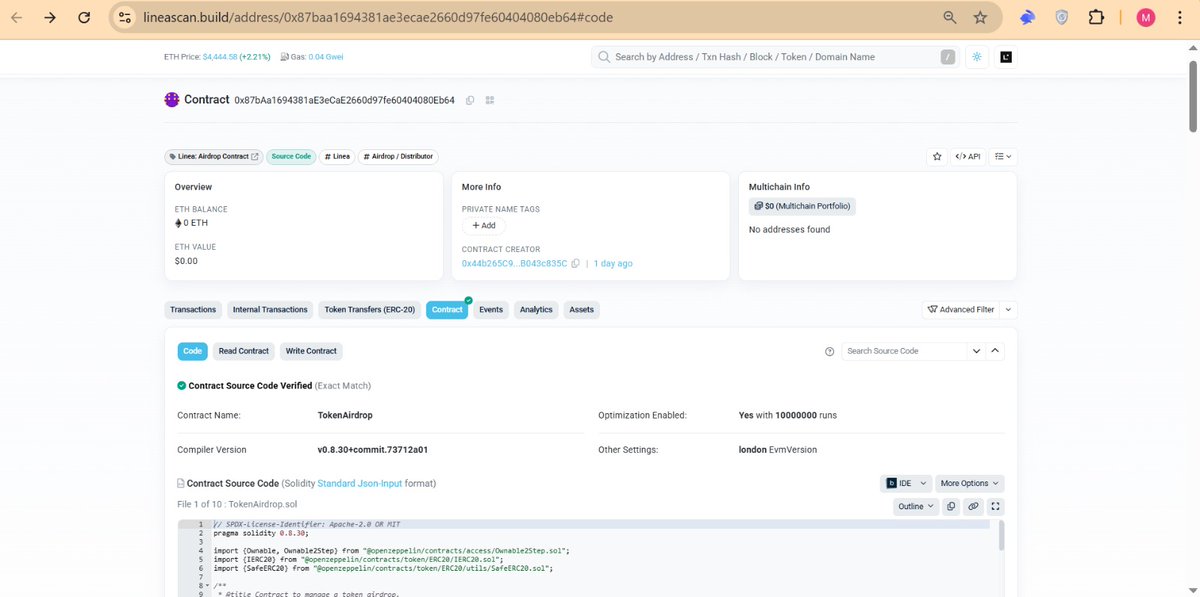Open the Chrome three-dot menu

[1181, 18]
